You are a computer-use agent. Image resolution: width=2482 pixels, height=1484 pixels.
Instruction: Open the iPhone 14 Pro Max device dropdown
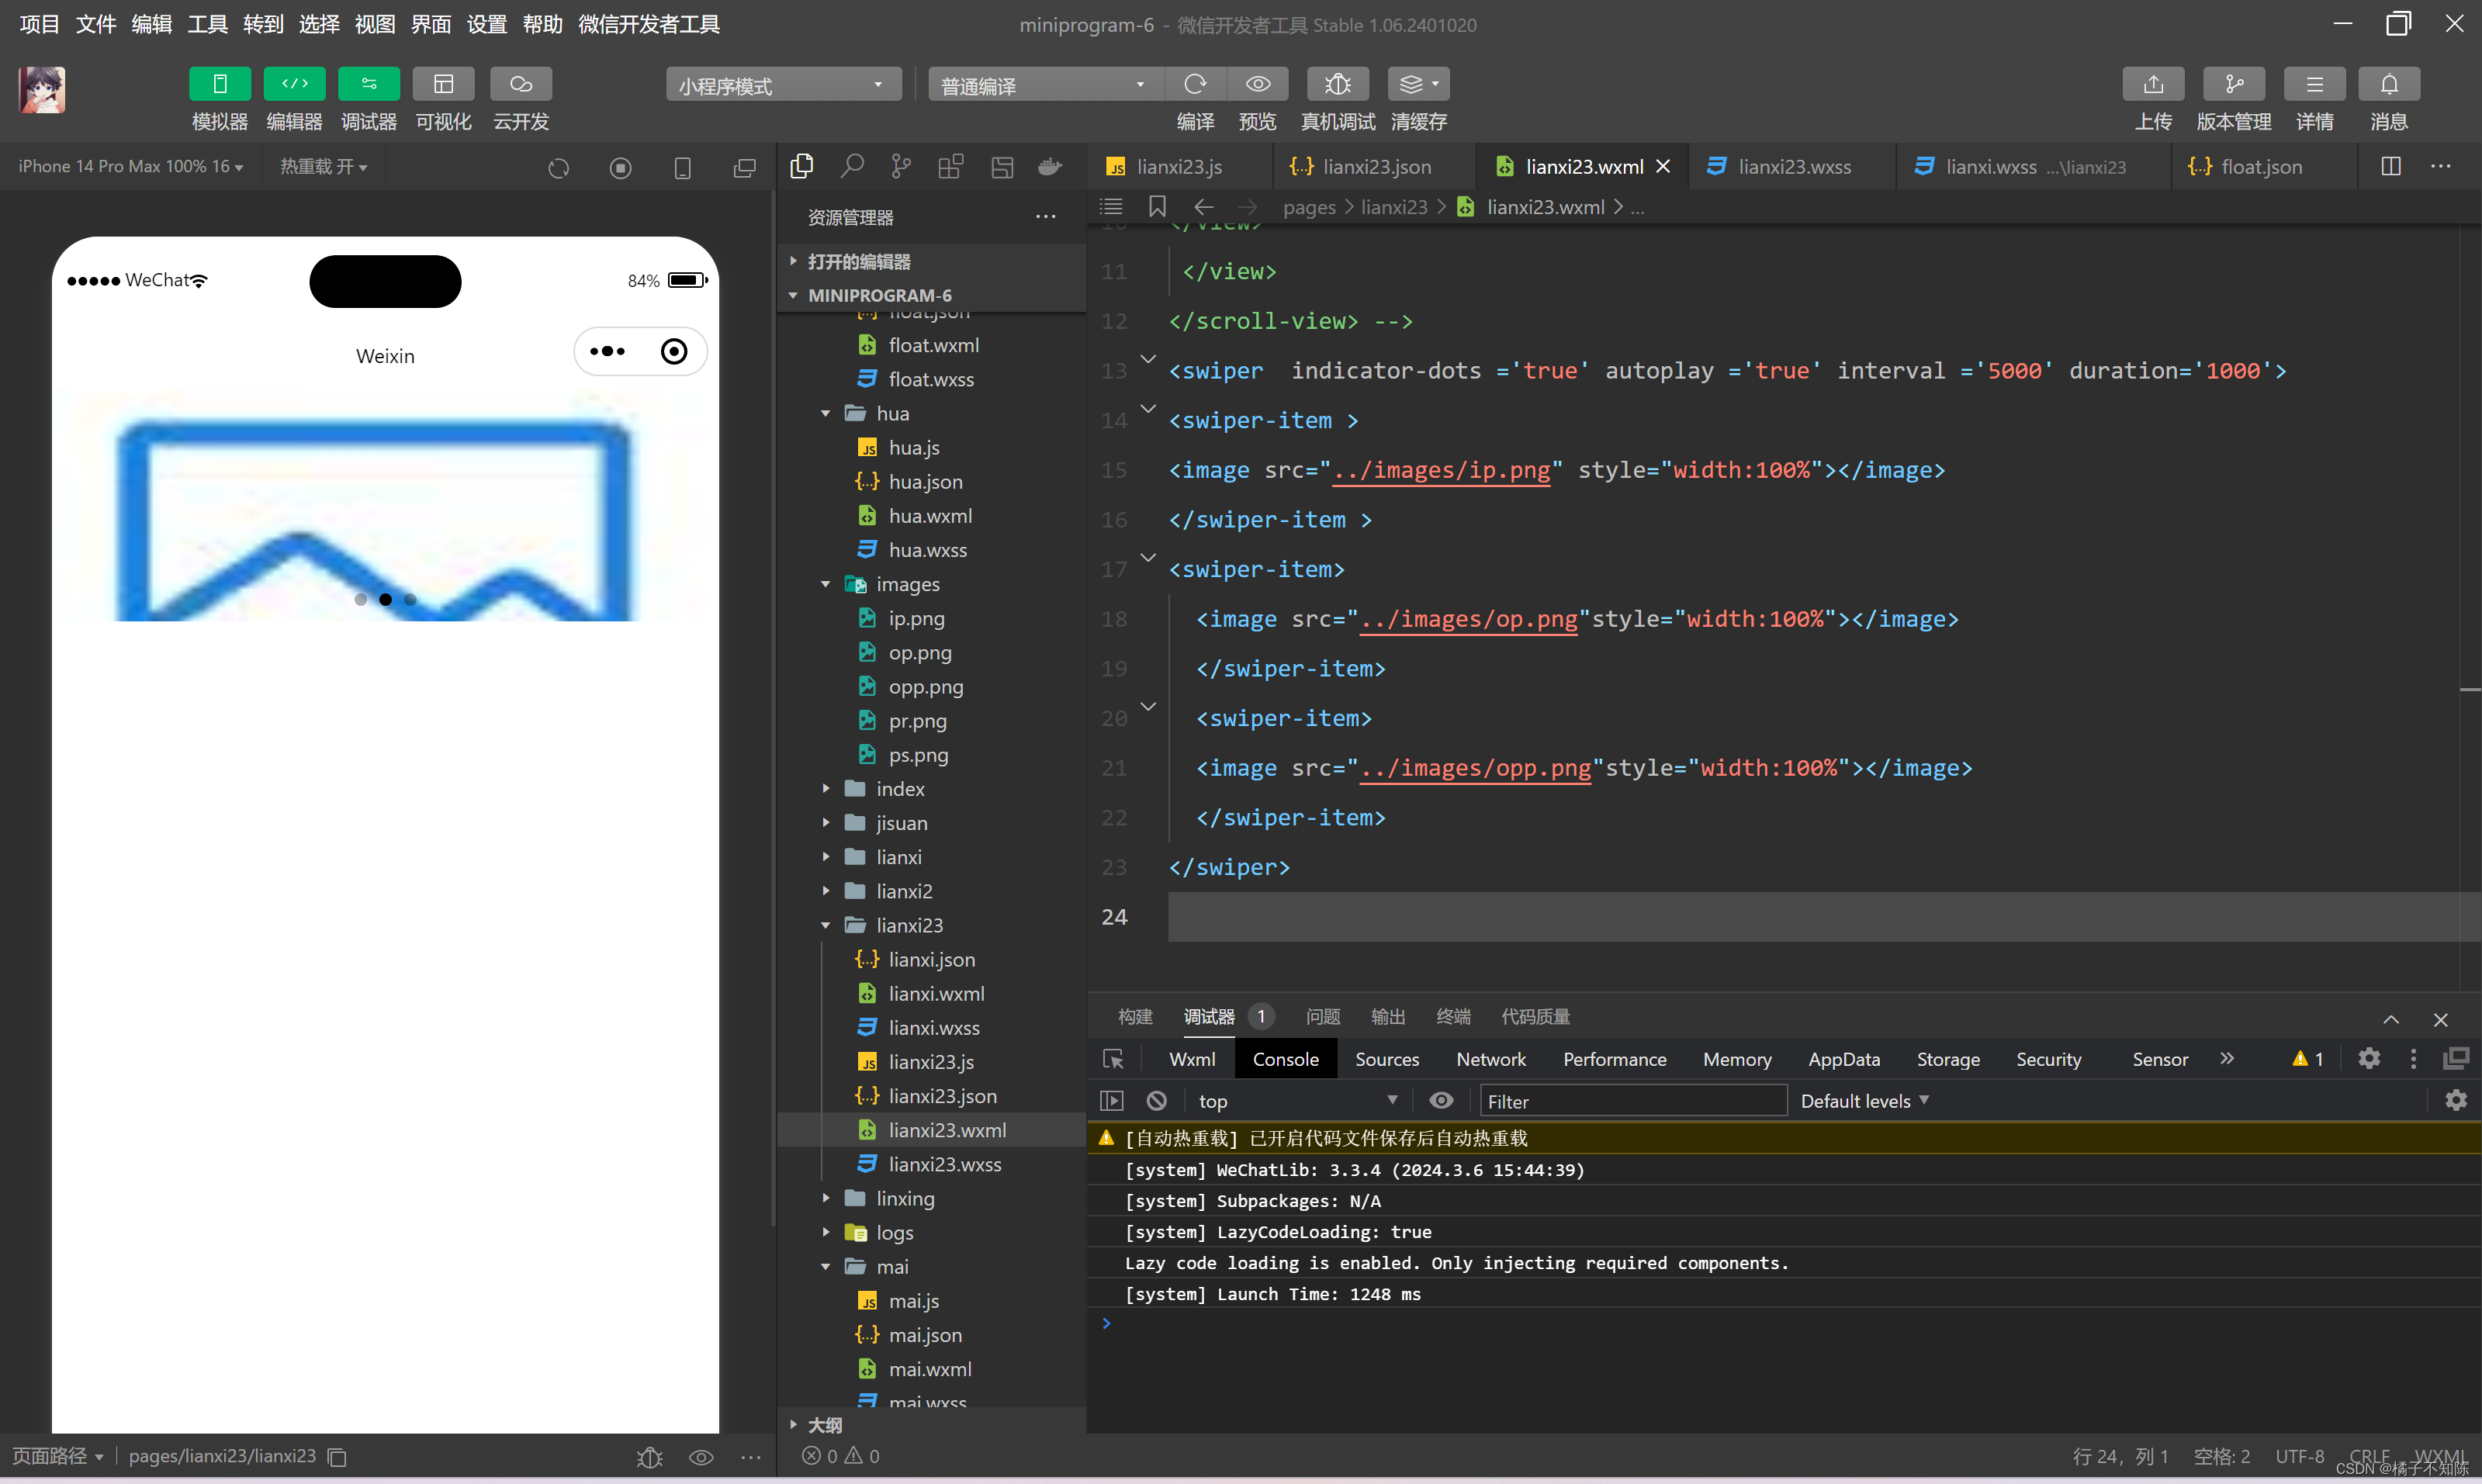click(131, 166)
